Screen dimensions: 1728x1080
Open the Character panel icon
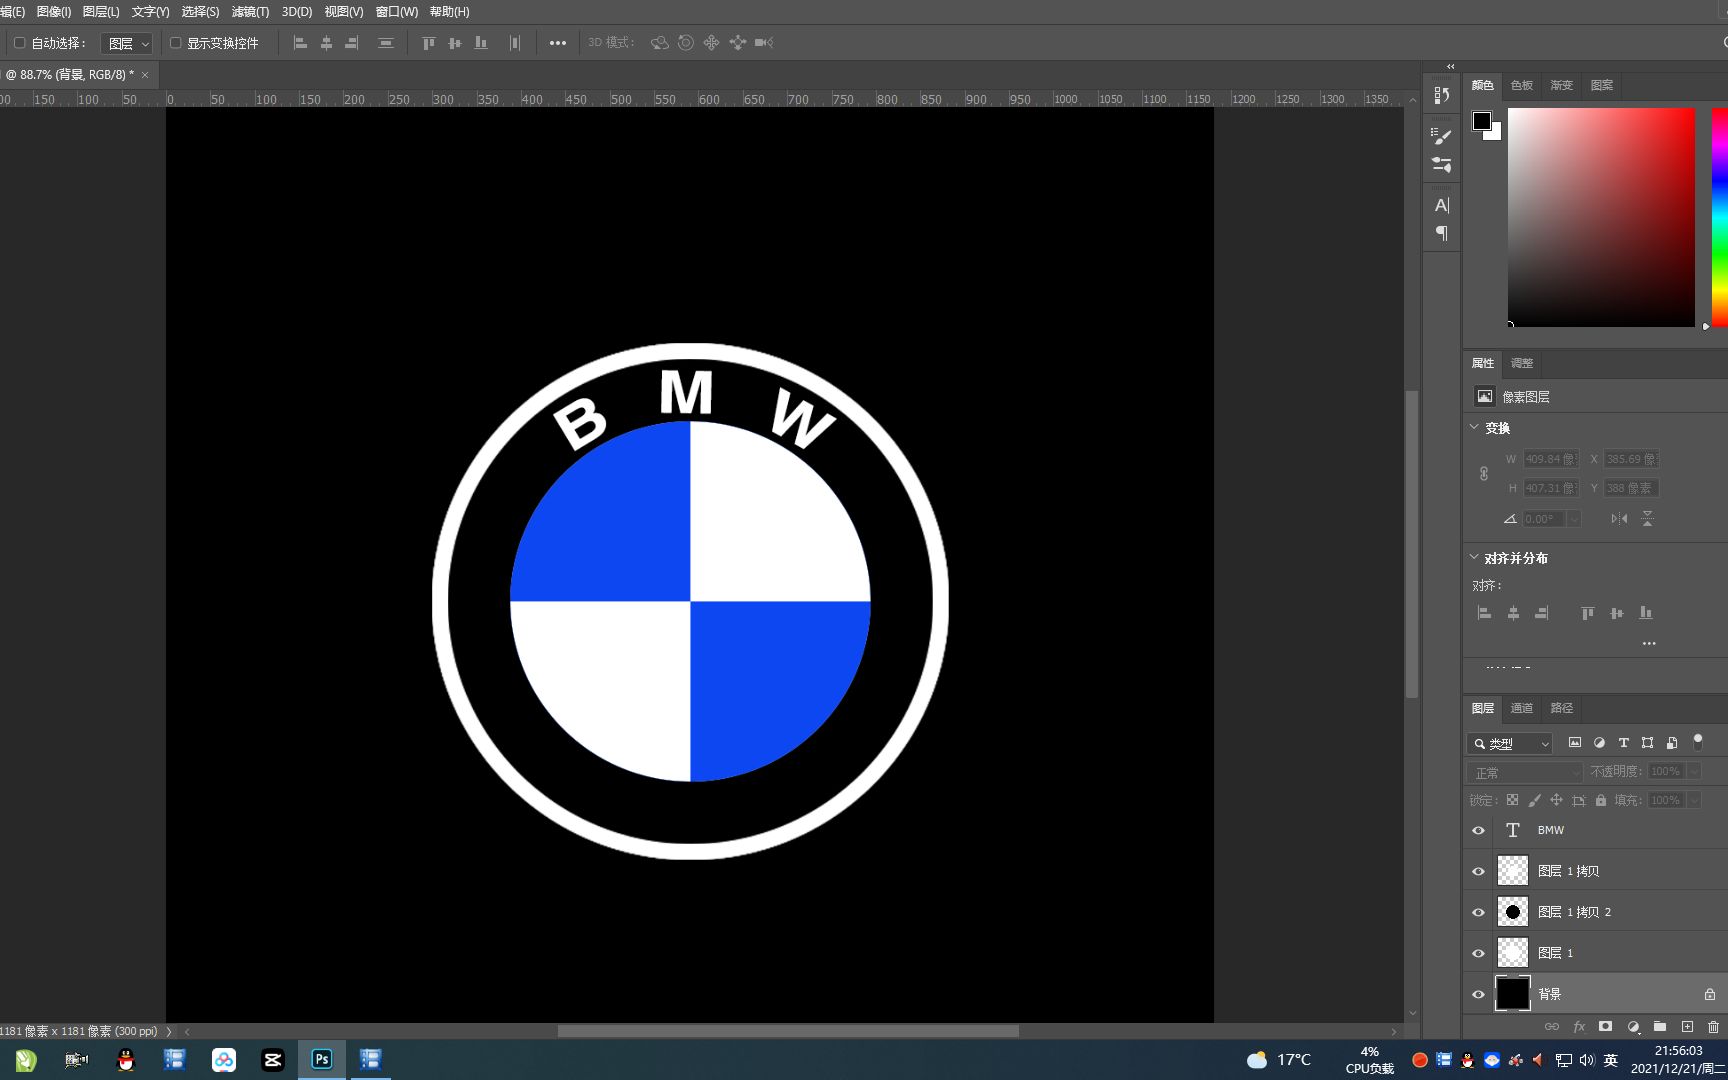point(1441,205)
